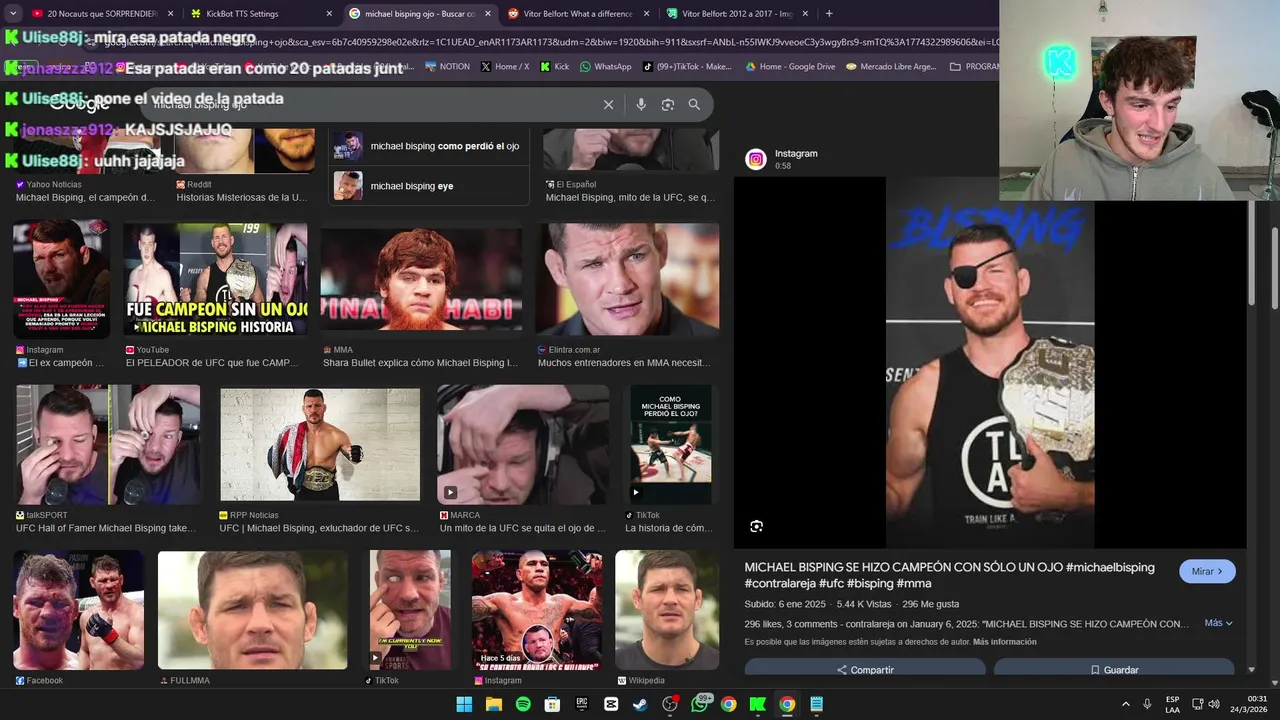Image resolution: width=1280 pixels, height=720 pixels.
Task: Open the tab search dropdown arrow
Action: pos(13,14)
